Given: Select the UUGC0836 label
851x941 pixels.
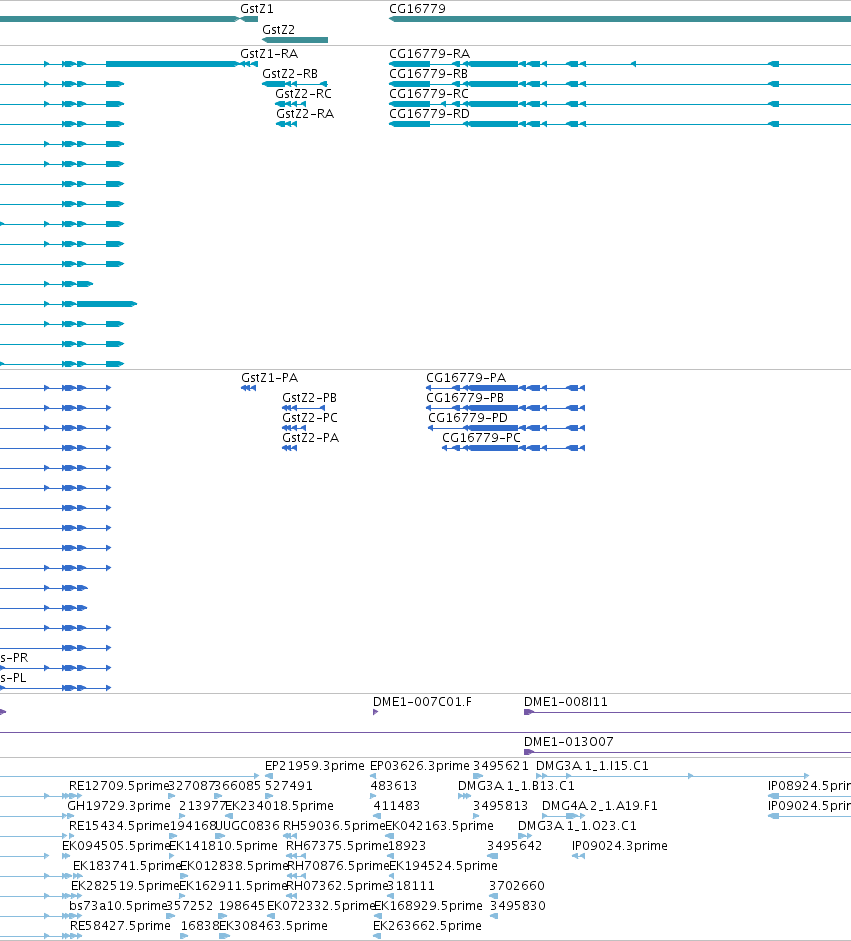Looking at the screenshot, I should [247, 826].
